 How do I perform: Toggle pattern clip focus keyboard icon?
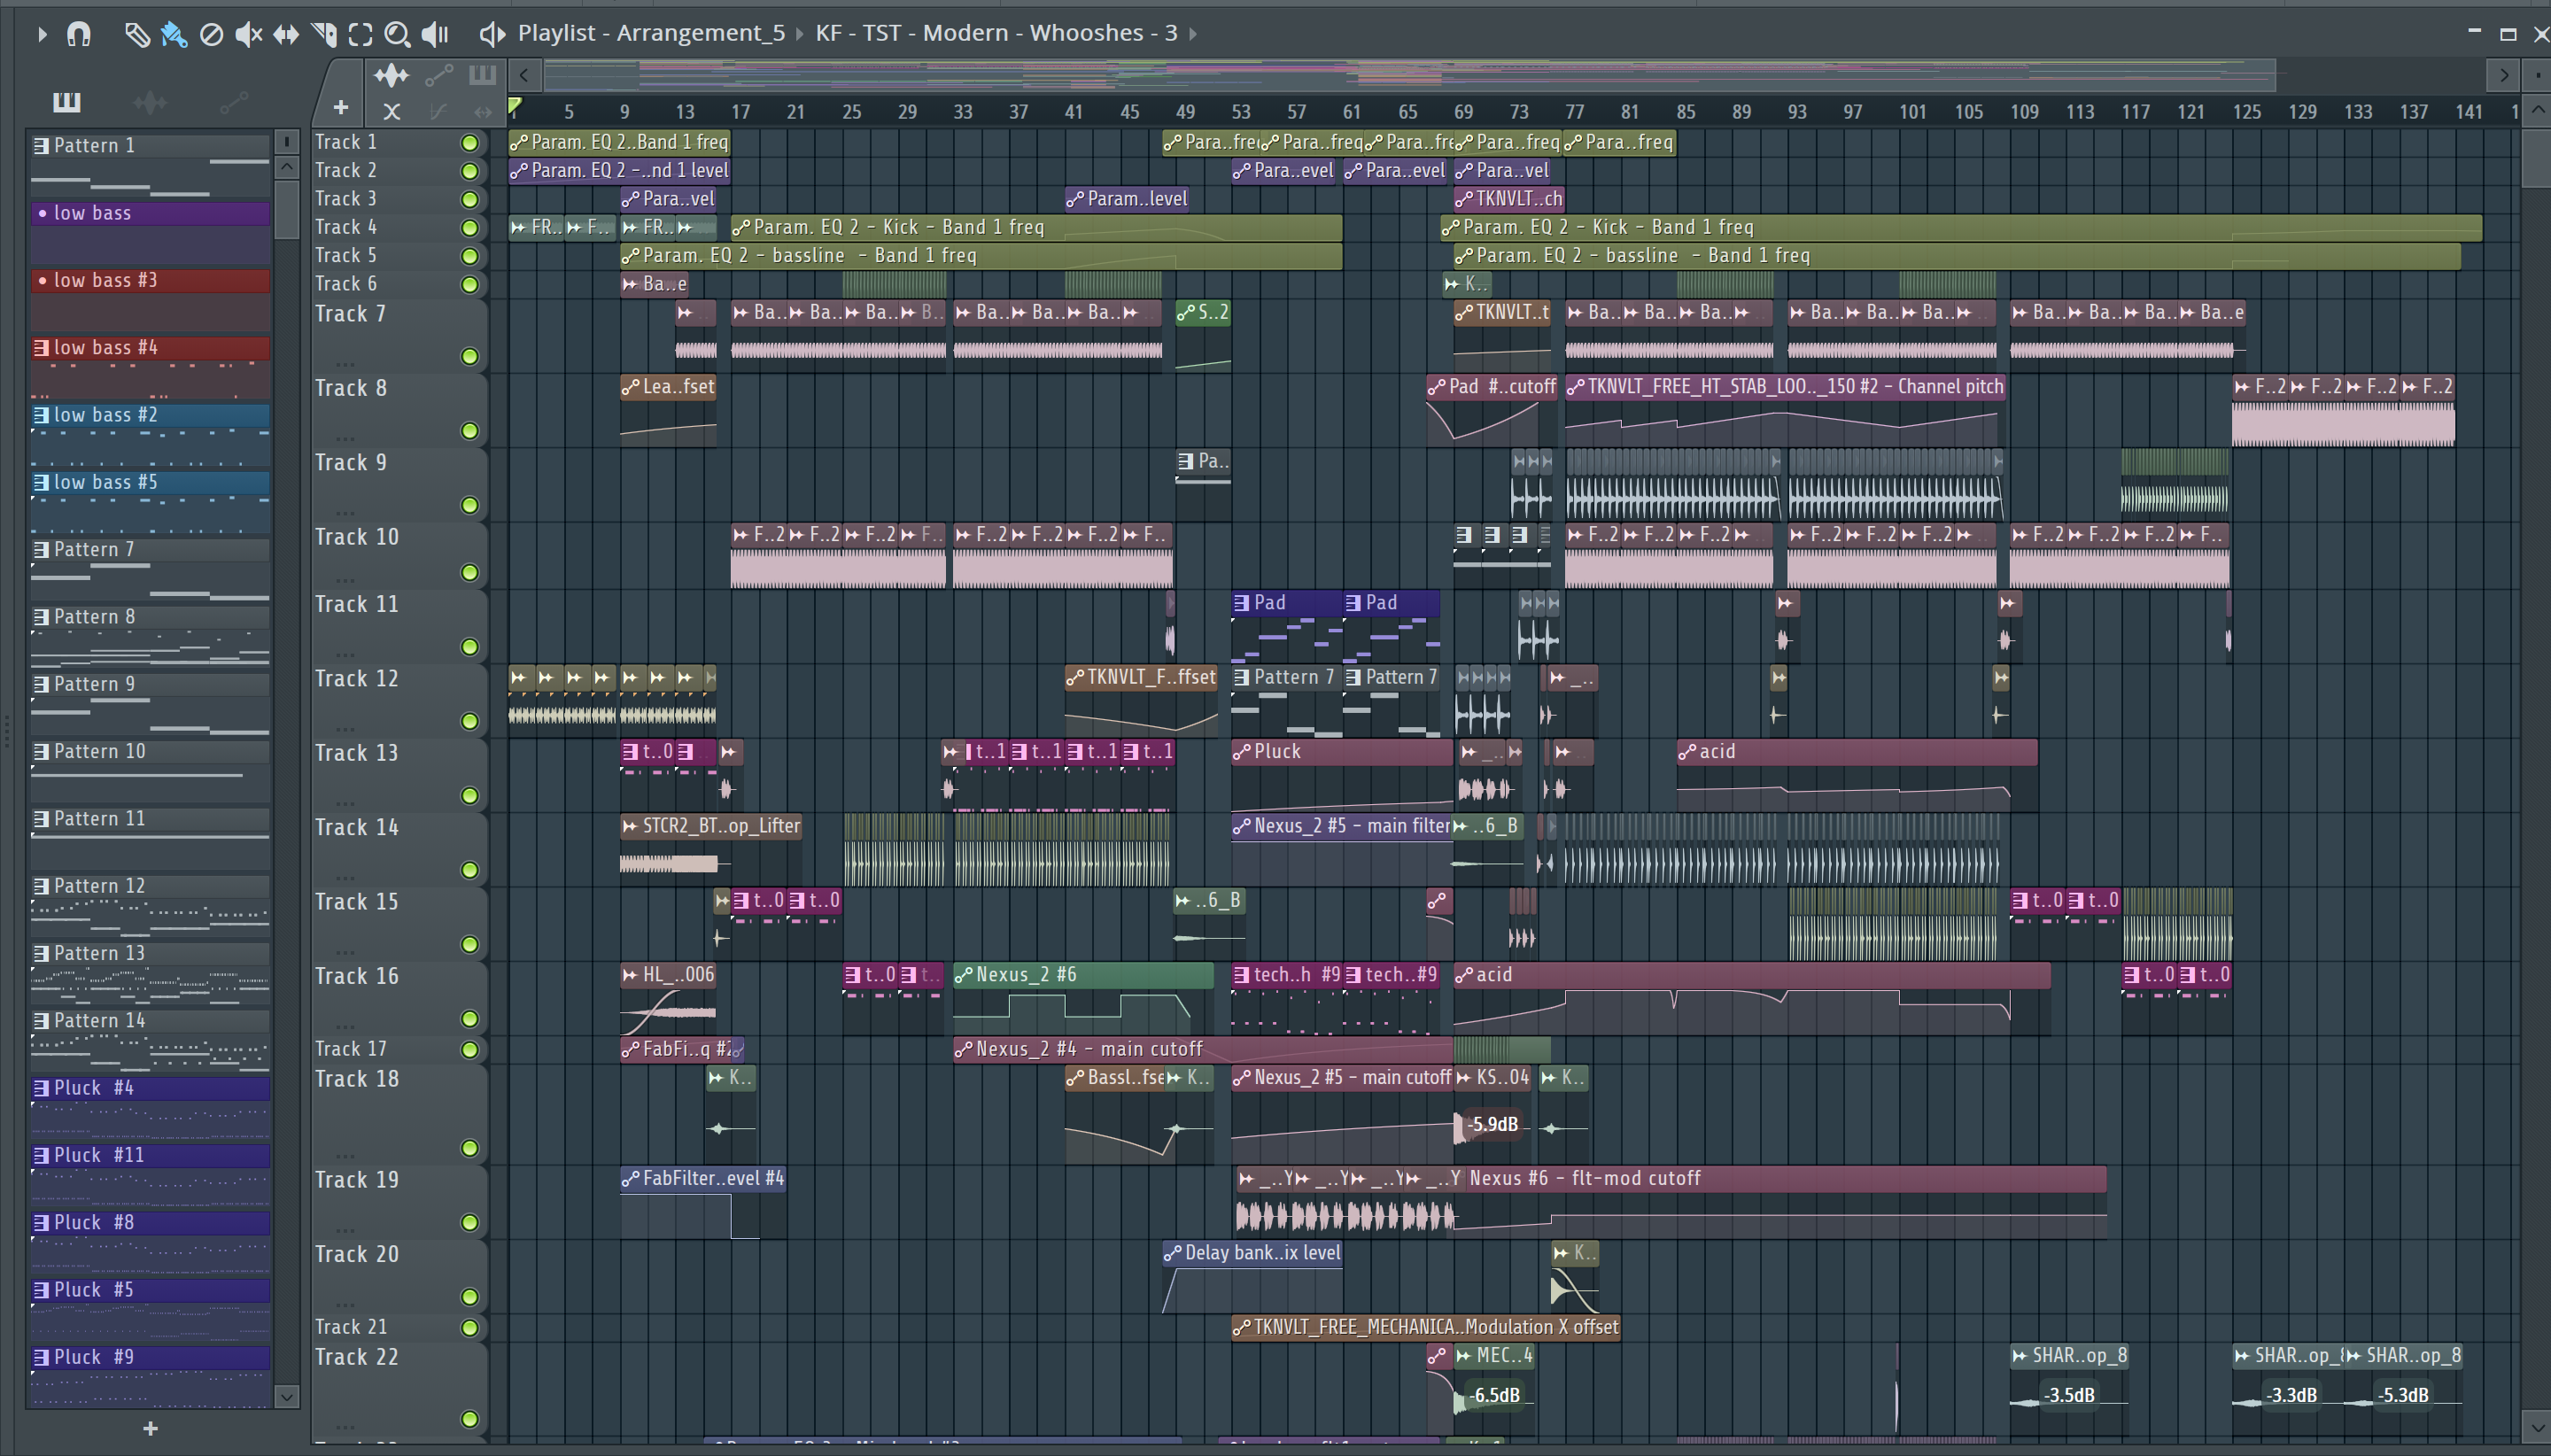pyautogui.click(x=482, y=75)
